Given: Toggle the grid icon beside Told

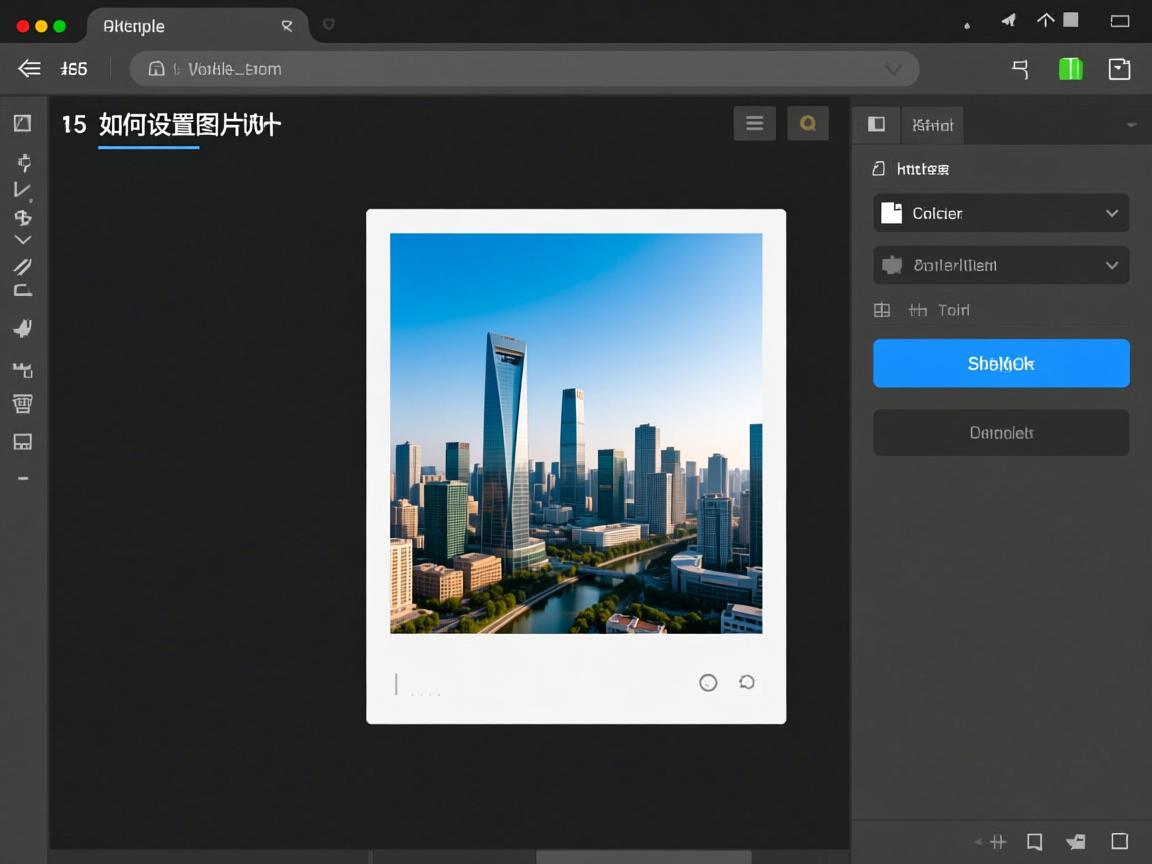Looking at the screenshot, I should [882, 310].
